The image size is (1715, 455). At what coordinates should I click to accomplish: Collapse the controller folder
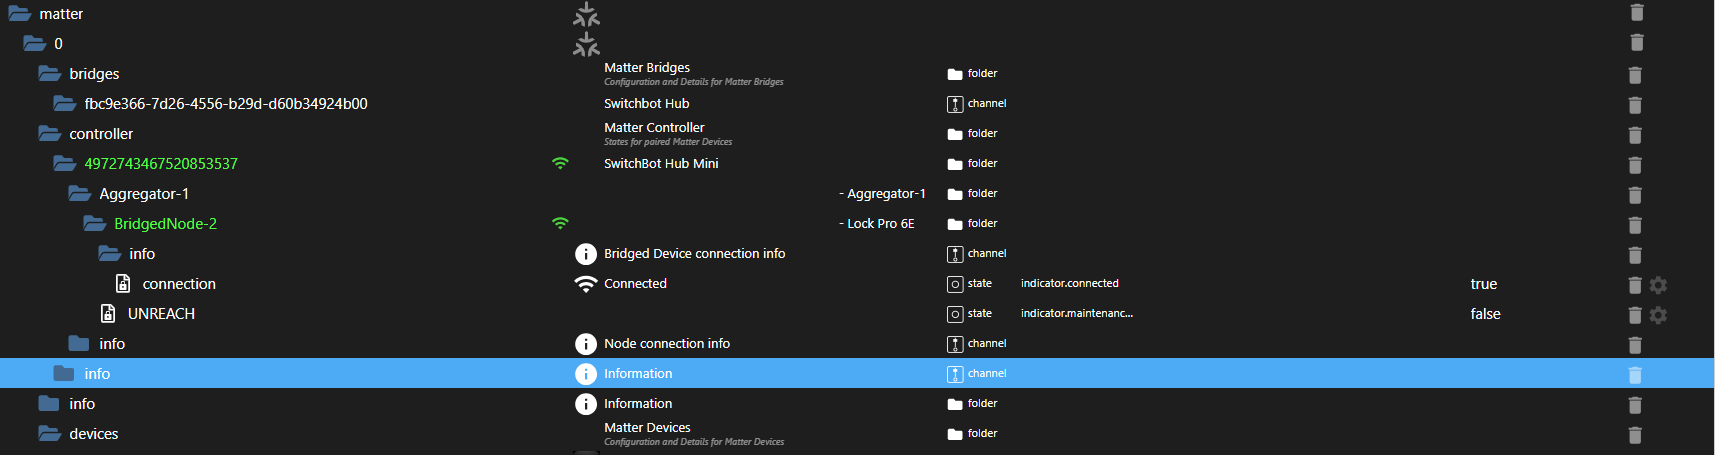tap(50, 134)
